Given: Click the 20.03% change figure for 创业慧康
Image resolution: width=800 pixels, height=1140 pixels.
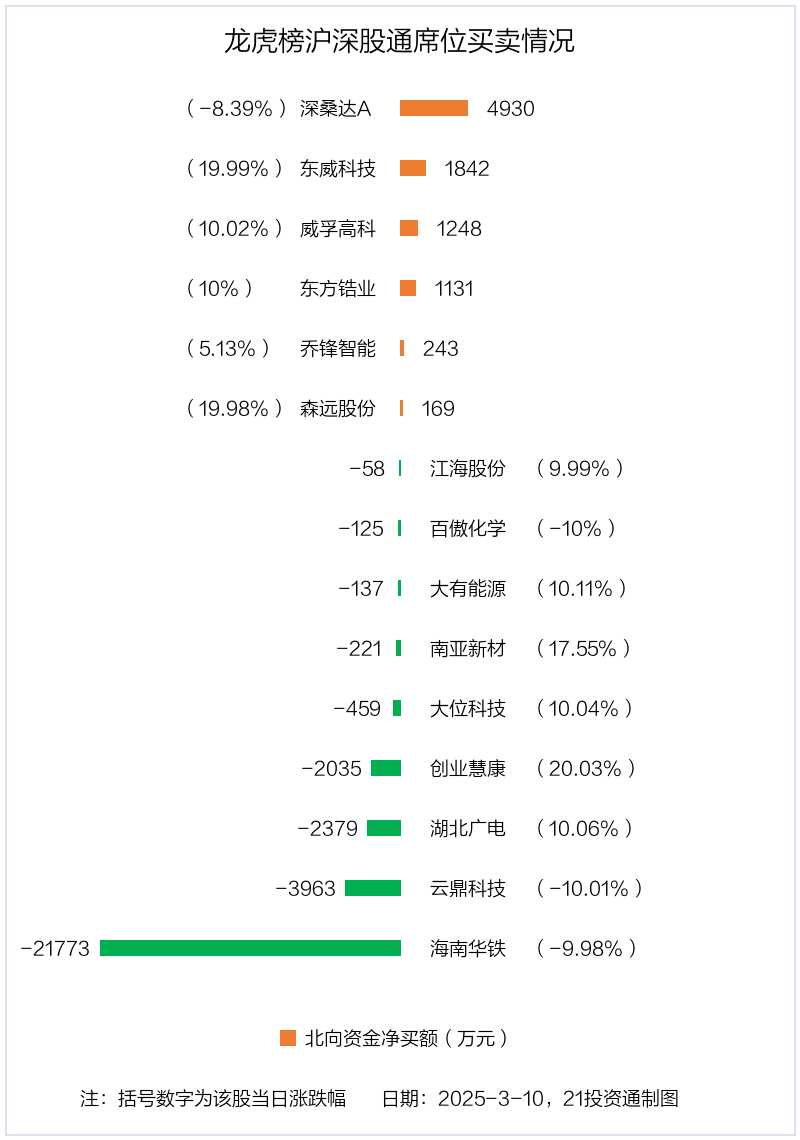Looking at the screenshot, I should 586,768.
